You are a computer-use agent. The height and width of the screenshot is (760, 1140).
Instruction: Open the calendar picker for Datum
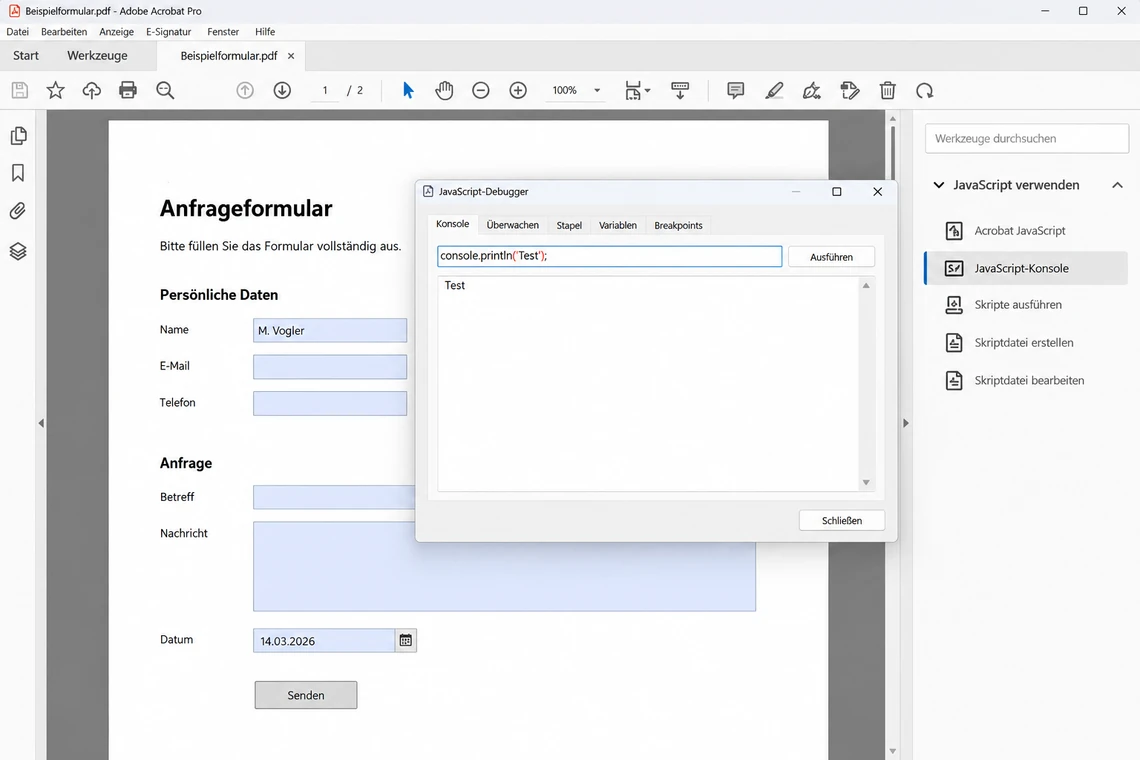pos(406,640)
